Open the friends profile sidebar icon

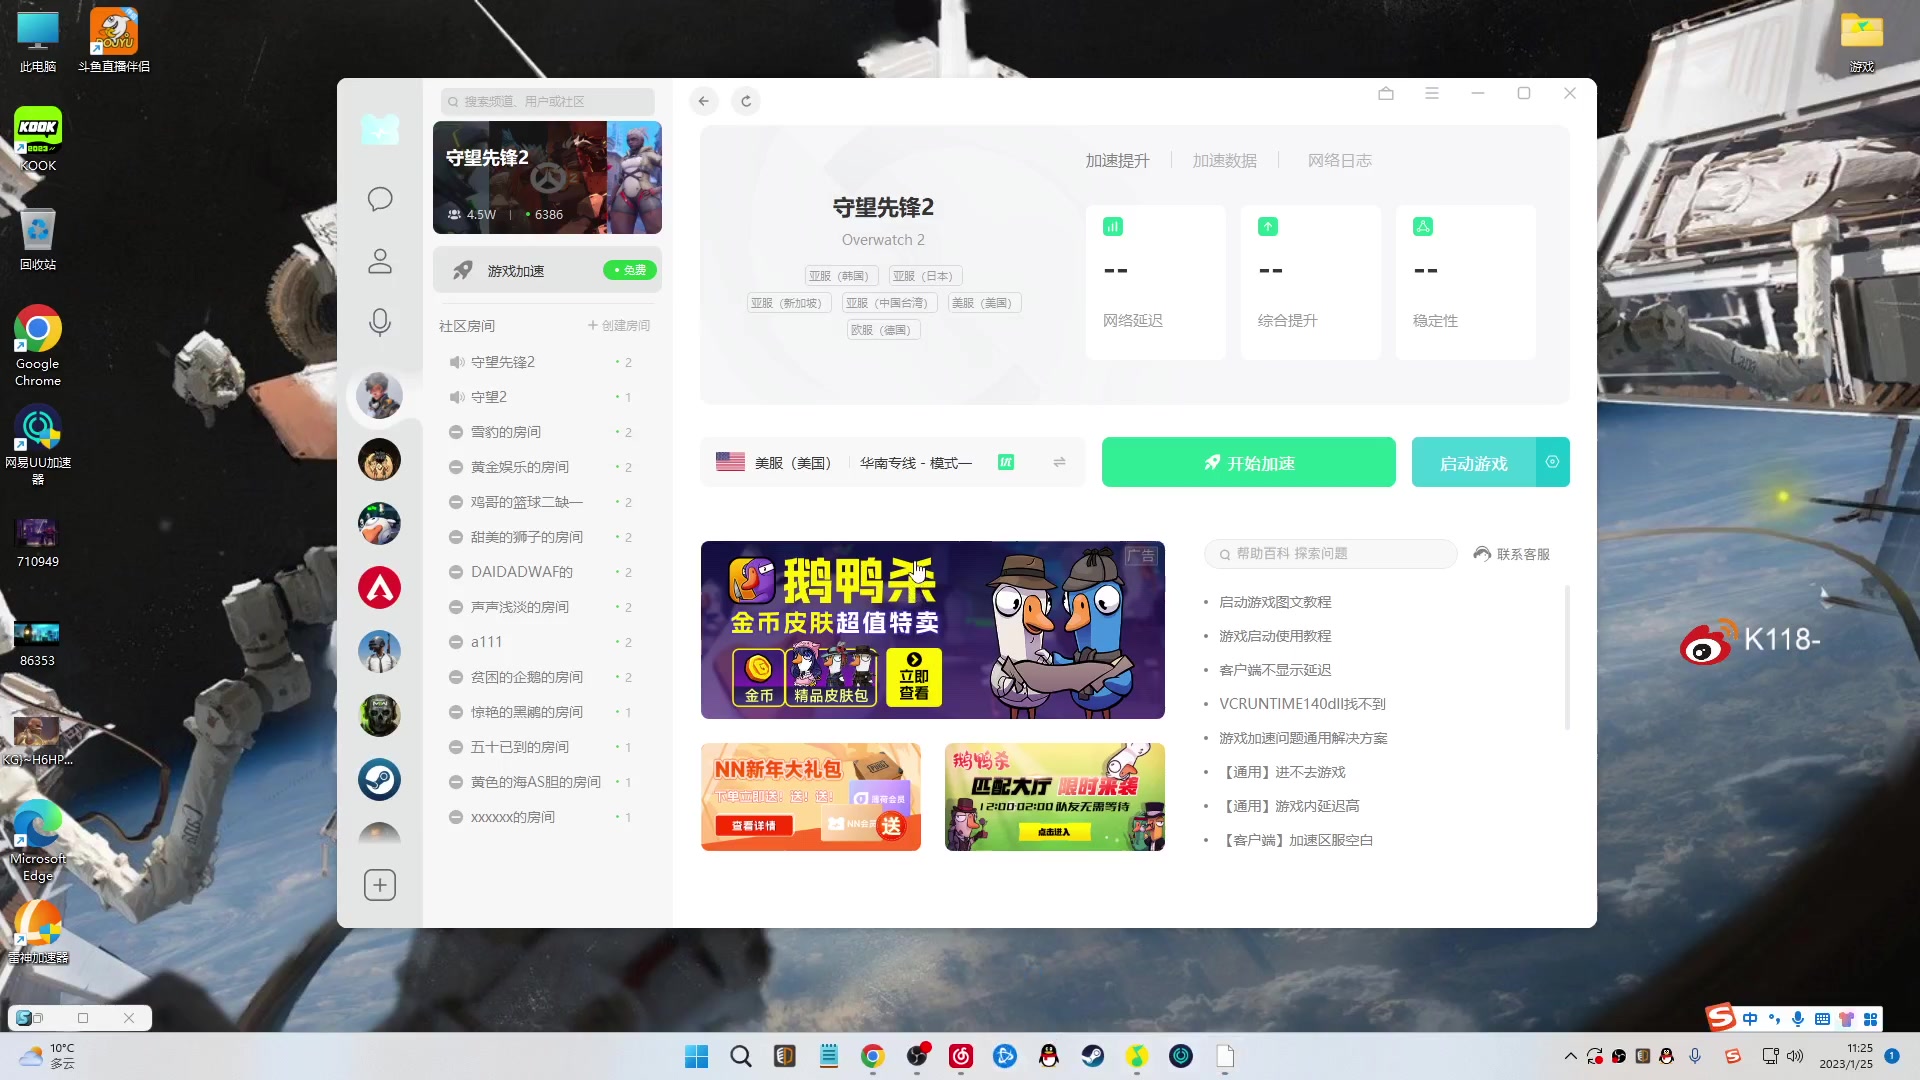click(380, 262)
